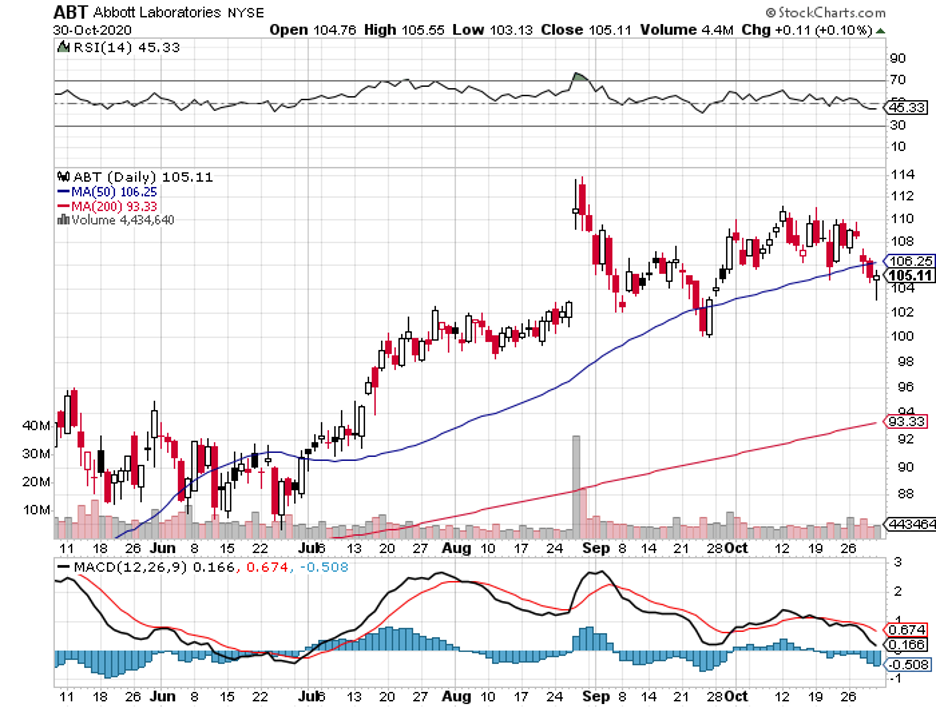936x708 pixels.
Task: Click the Volume bars legend icon
Action: tap(63, 220)
